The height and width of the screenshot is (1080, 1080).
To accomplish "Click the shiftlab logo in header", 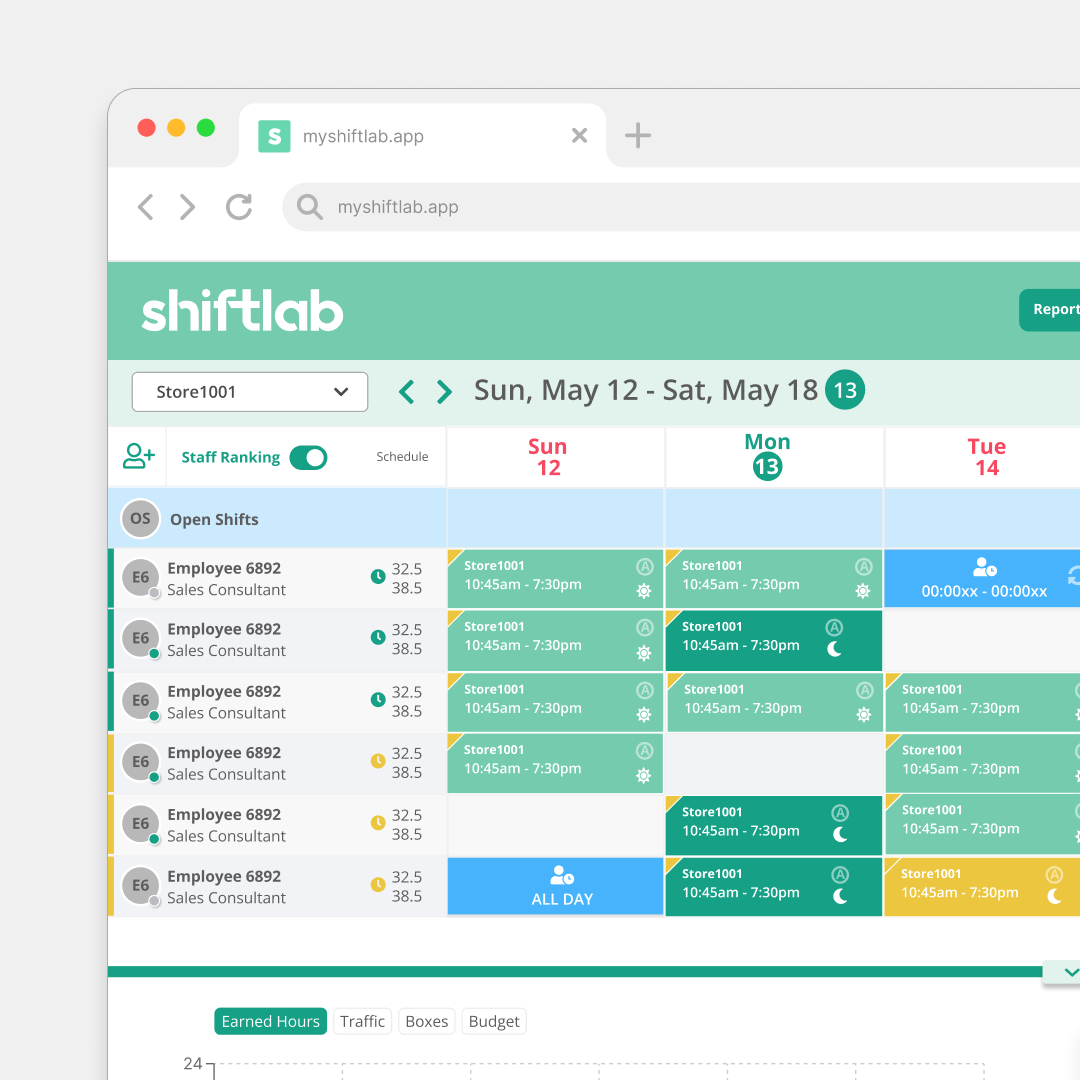I will (242, 312).
